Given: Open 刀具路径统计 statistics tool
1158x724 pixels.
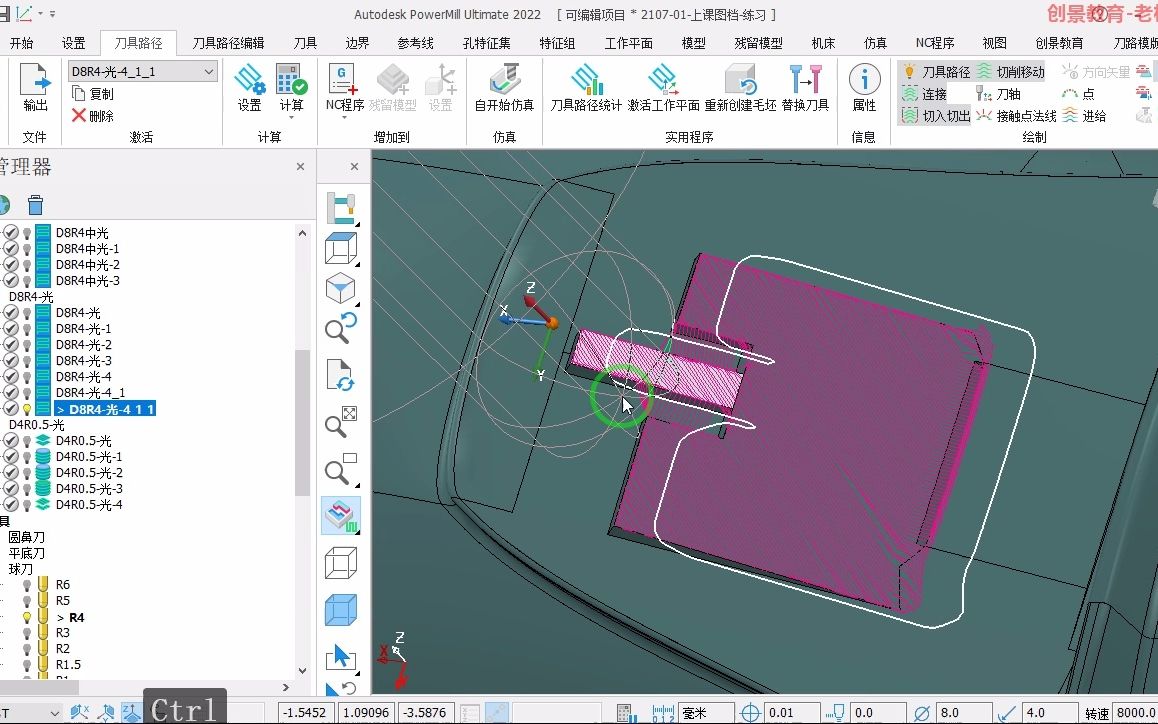Looking at the screenshot, I should click(586, 88).
